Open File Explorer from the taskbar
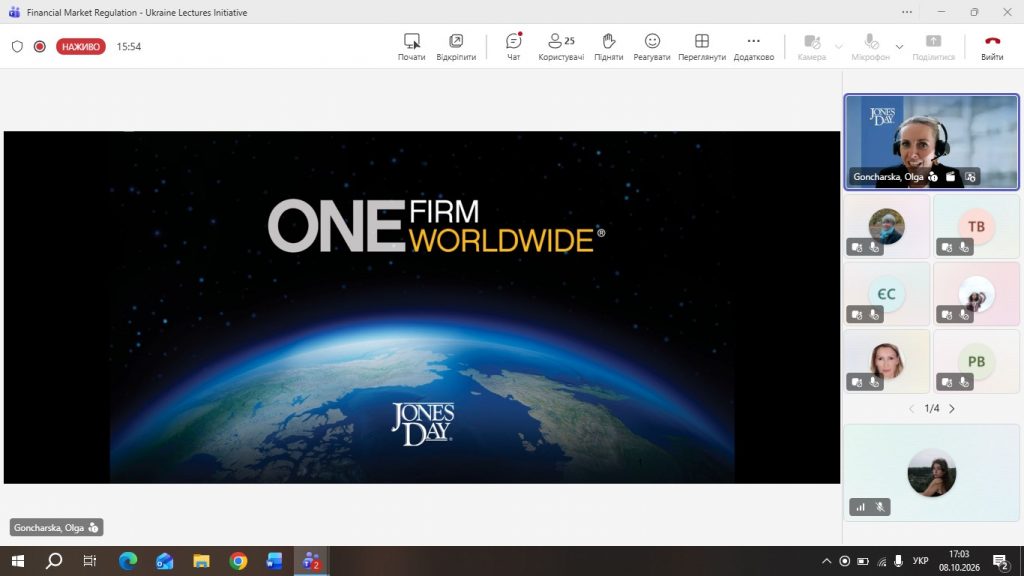The height and width of the screenshot is (576, 1024). pyautogui.click(x=201, y=561)
